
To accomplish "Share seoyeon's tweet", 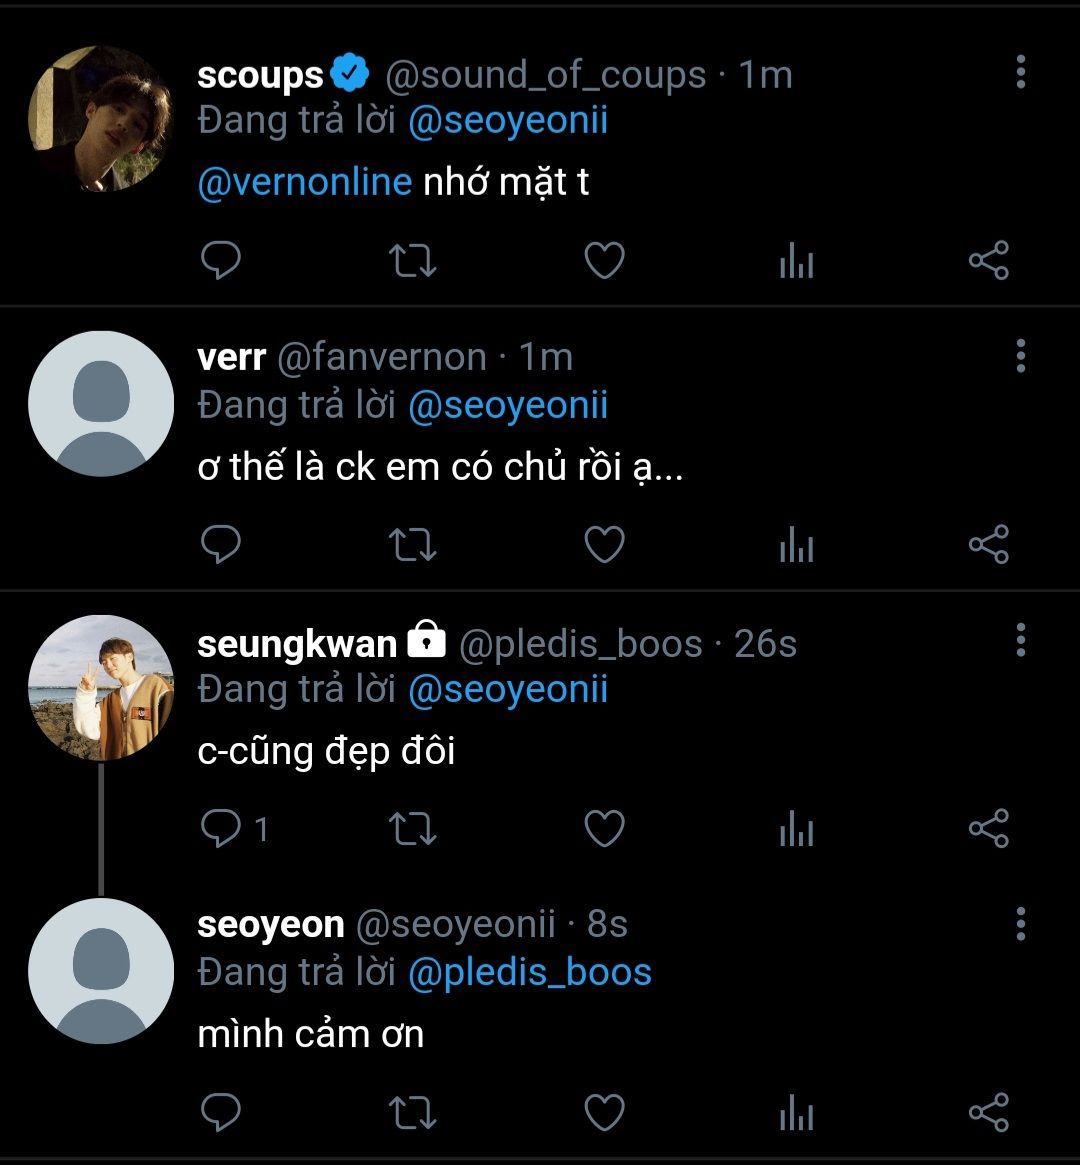I will (x=989, y=1113).
